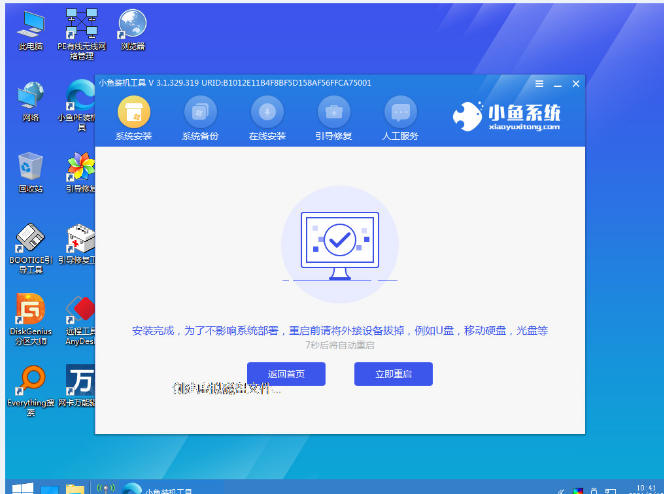Click the 返回首页 button

point(286,374)
